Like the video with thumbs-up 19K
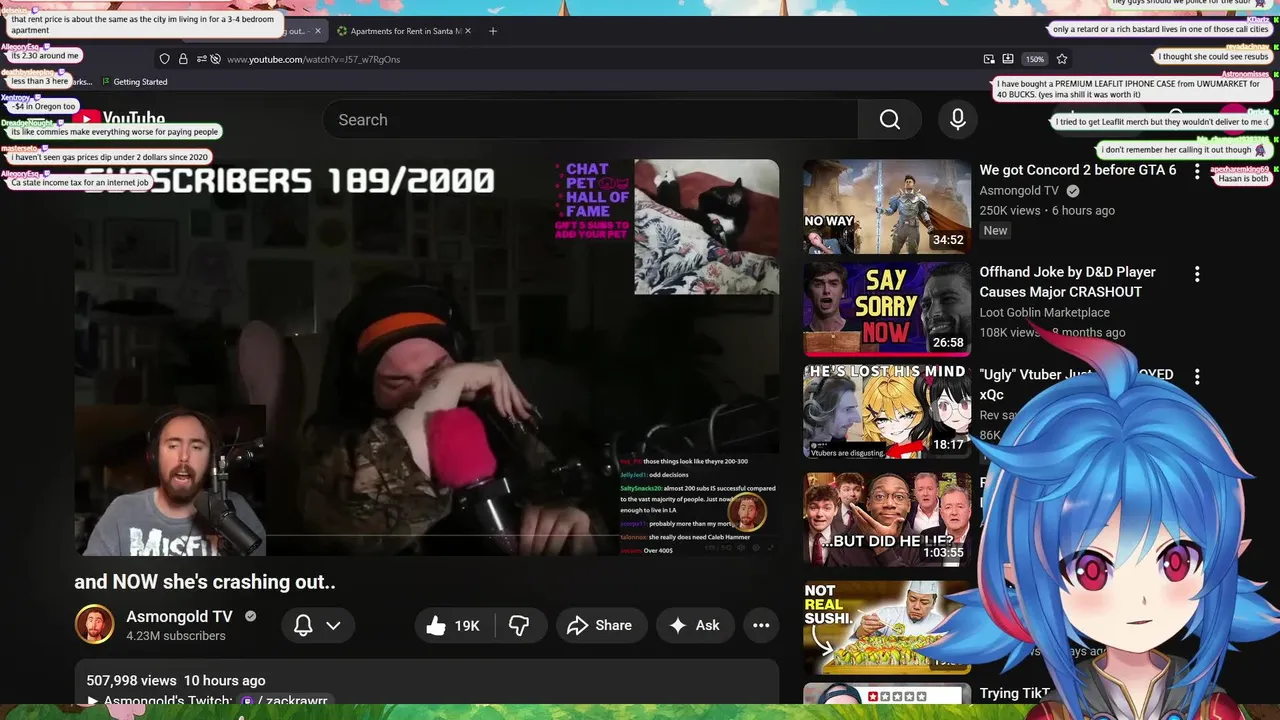Viewport: 1280px width, 720px height. click(453, 625)
